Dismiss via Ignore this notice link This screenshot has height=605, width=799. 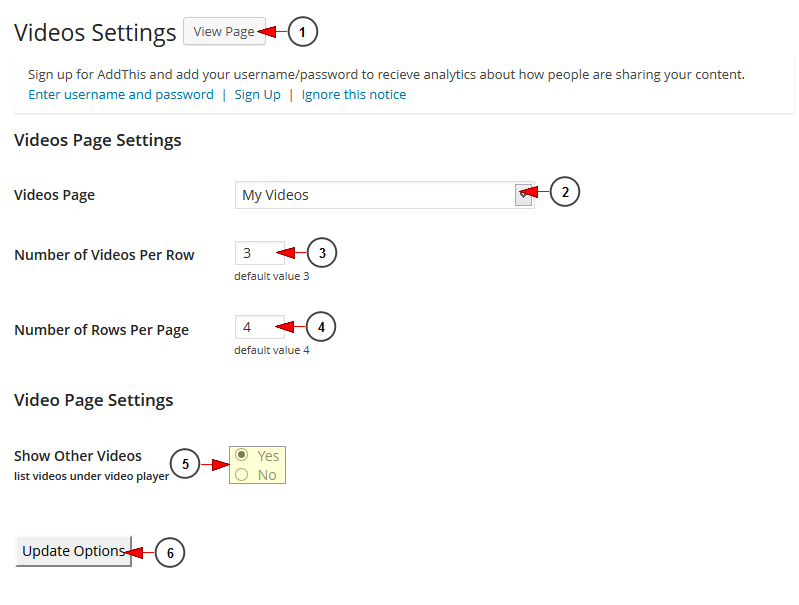click(354, 95)
